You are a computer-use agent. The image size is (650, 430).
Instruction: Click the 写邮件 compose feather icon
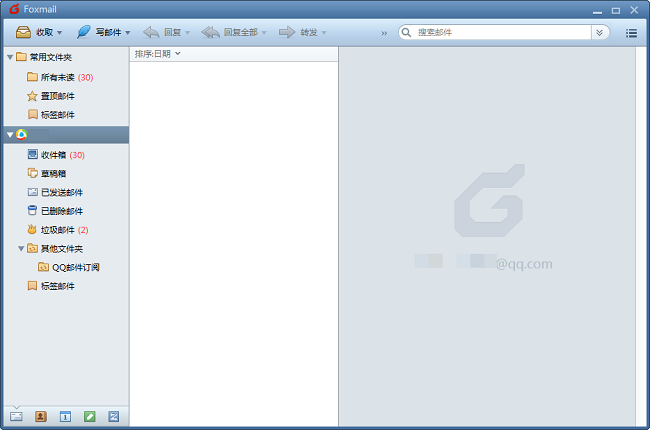pos(83,32)
